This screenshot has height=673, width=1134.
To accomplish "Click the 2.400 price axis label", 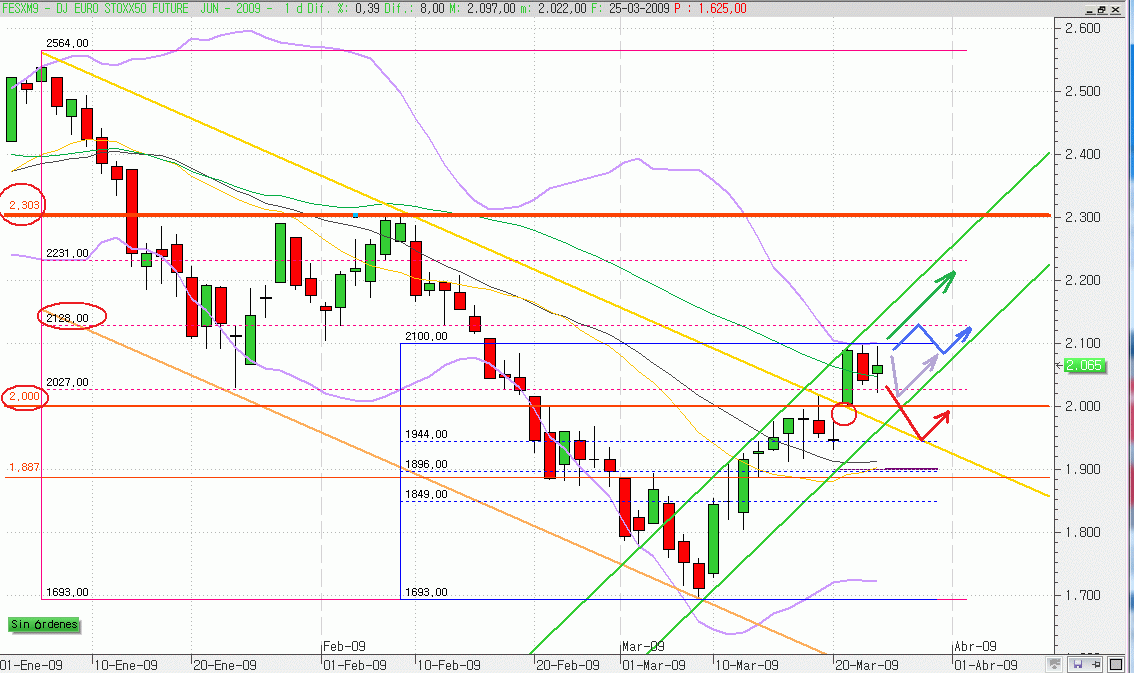I will pos(1083,154).
